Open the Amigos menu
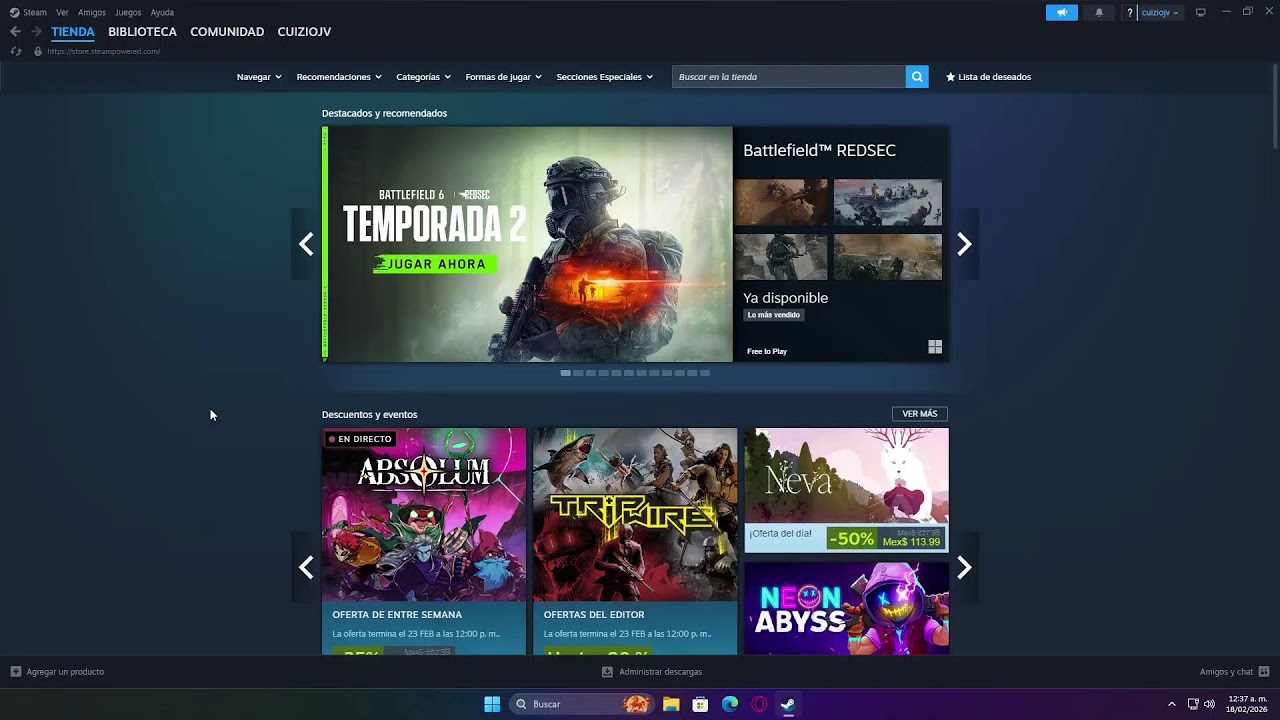 (92, 12)
